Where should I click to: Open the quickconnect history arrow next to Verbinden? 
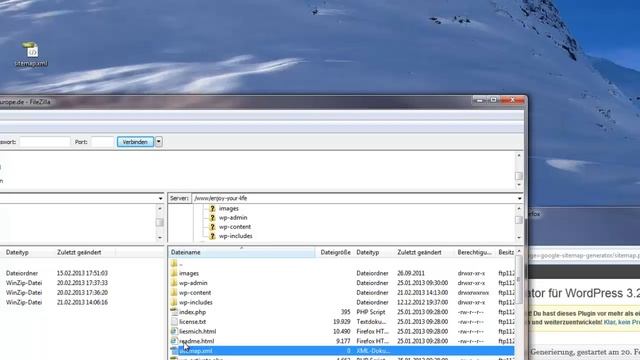tap(158, 142)
